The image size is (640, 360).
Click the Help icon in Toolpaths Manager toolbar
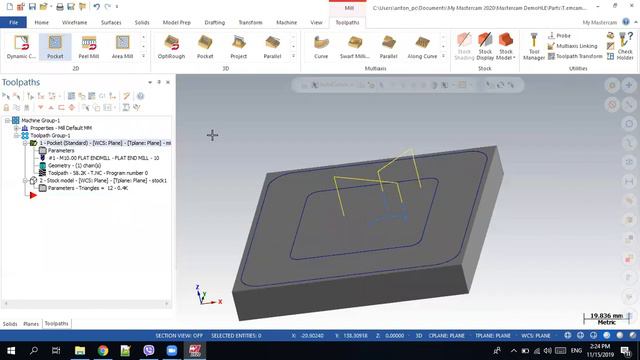coord(140,96)
